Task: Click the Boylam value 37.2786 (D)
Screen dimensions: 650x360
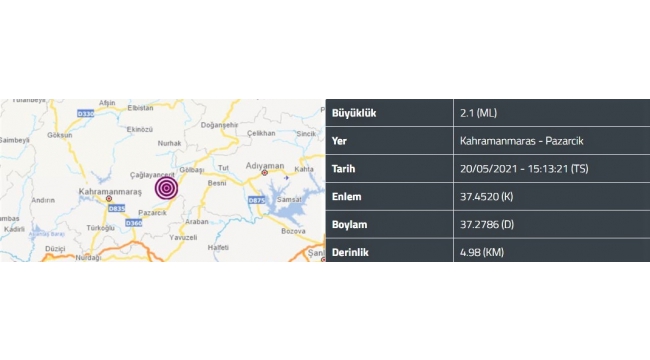Action: click(487, 224)
